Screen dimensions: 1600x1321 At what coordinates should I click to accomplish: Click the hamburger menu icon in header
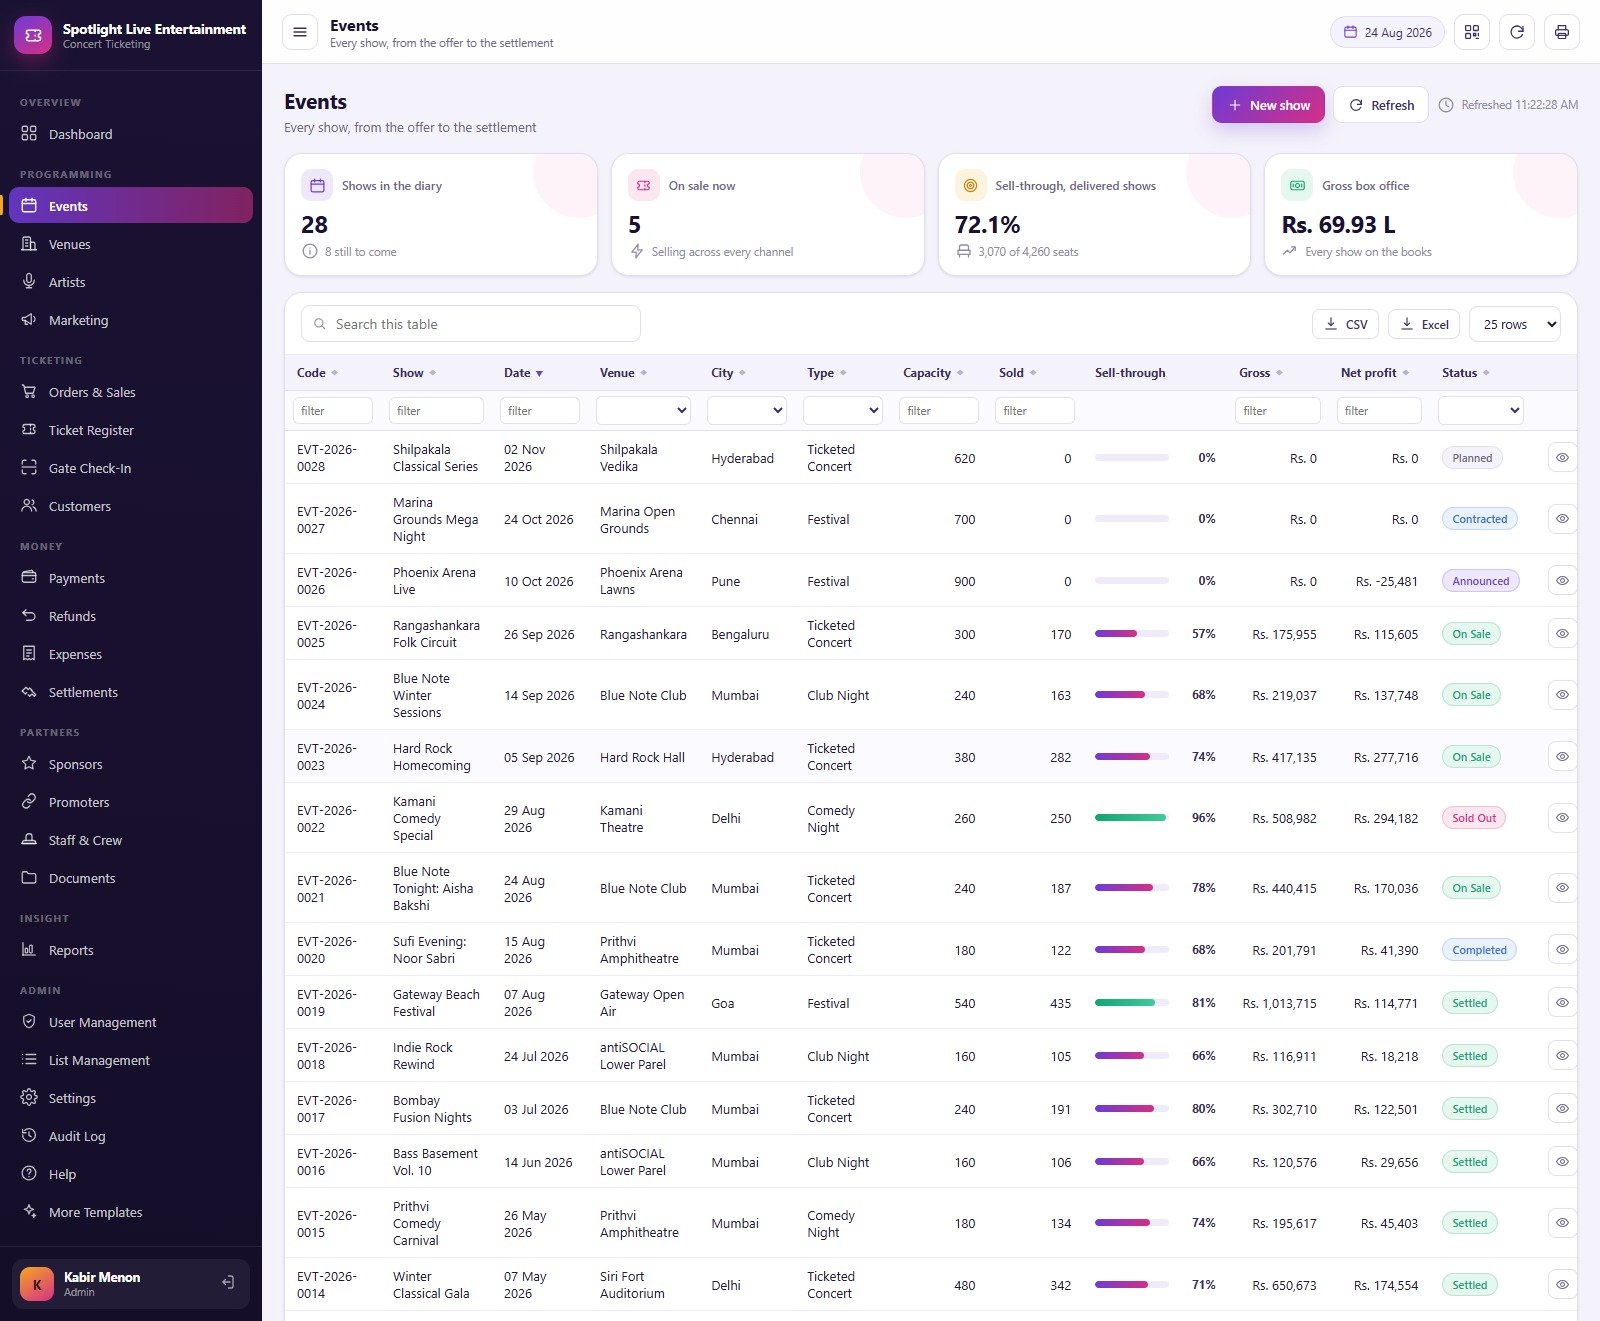(299, 32)
